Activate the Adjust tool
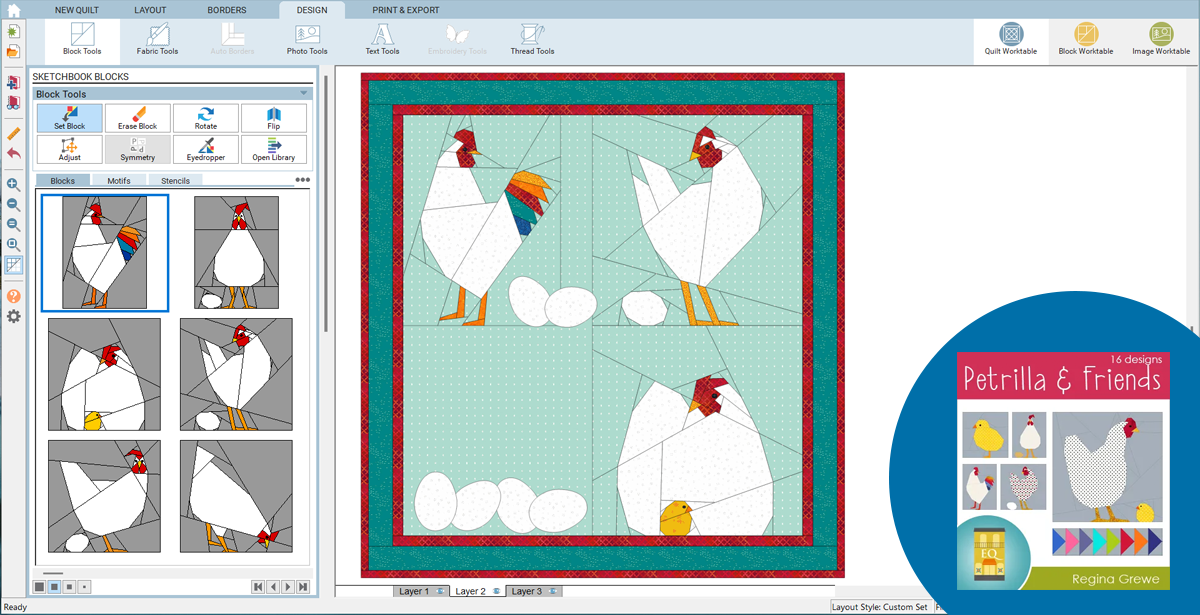 click(70, 149)
